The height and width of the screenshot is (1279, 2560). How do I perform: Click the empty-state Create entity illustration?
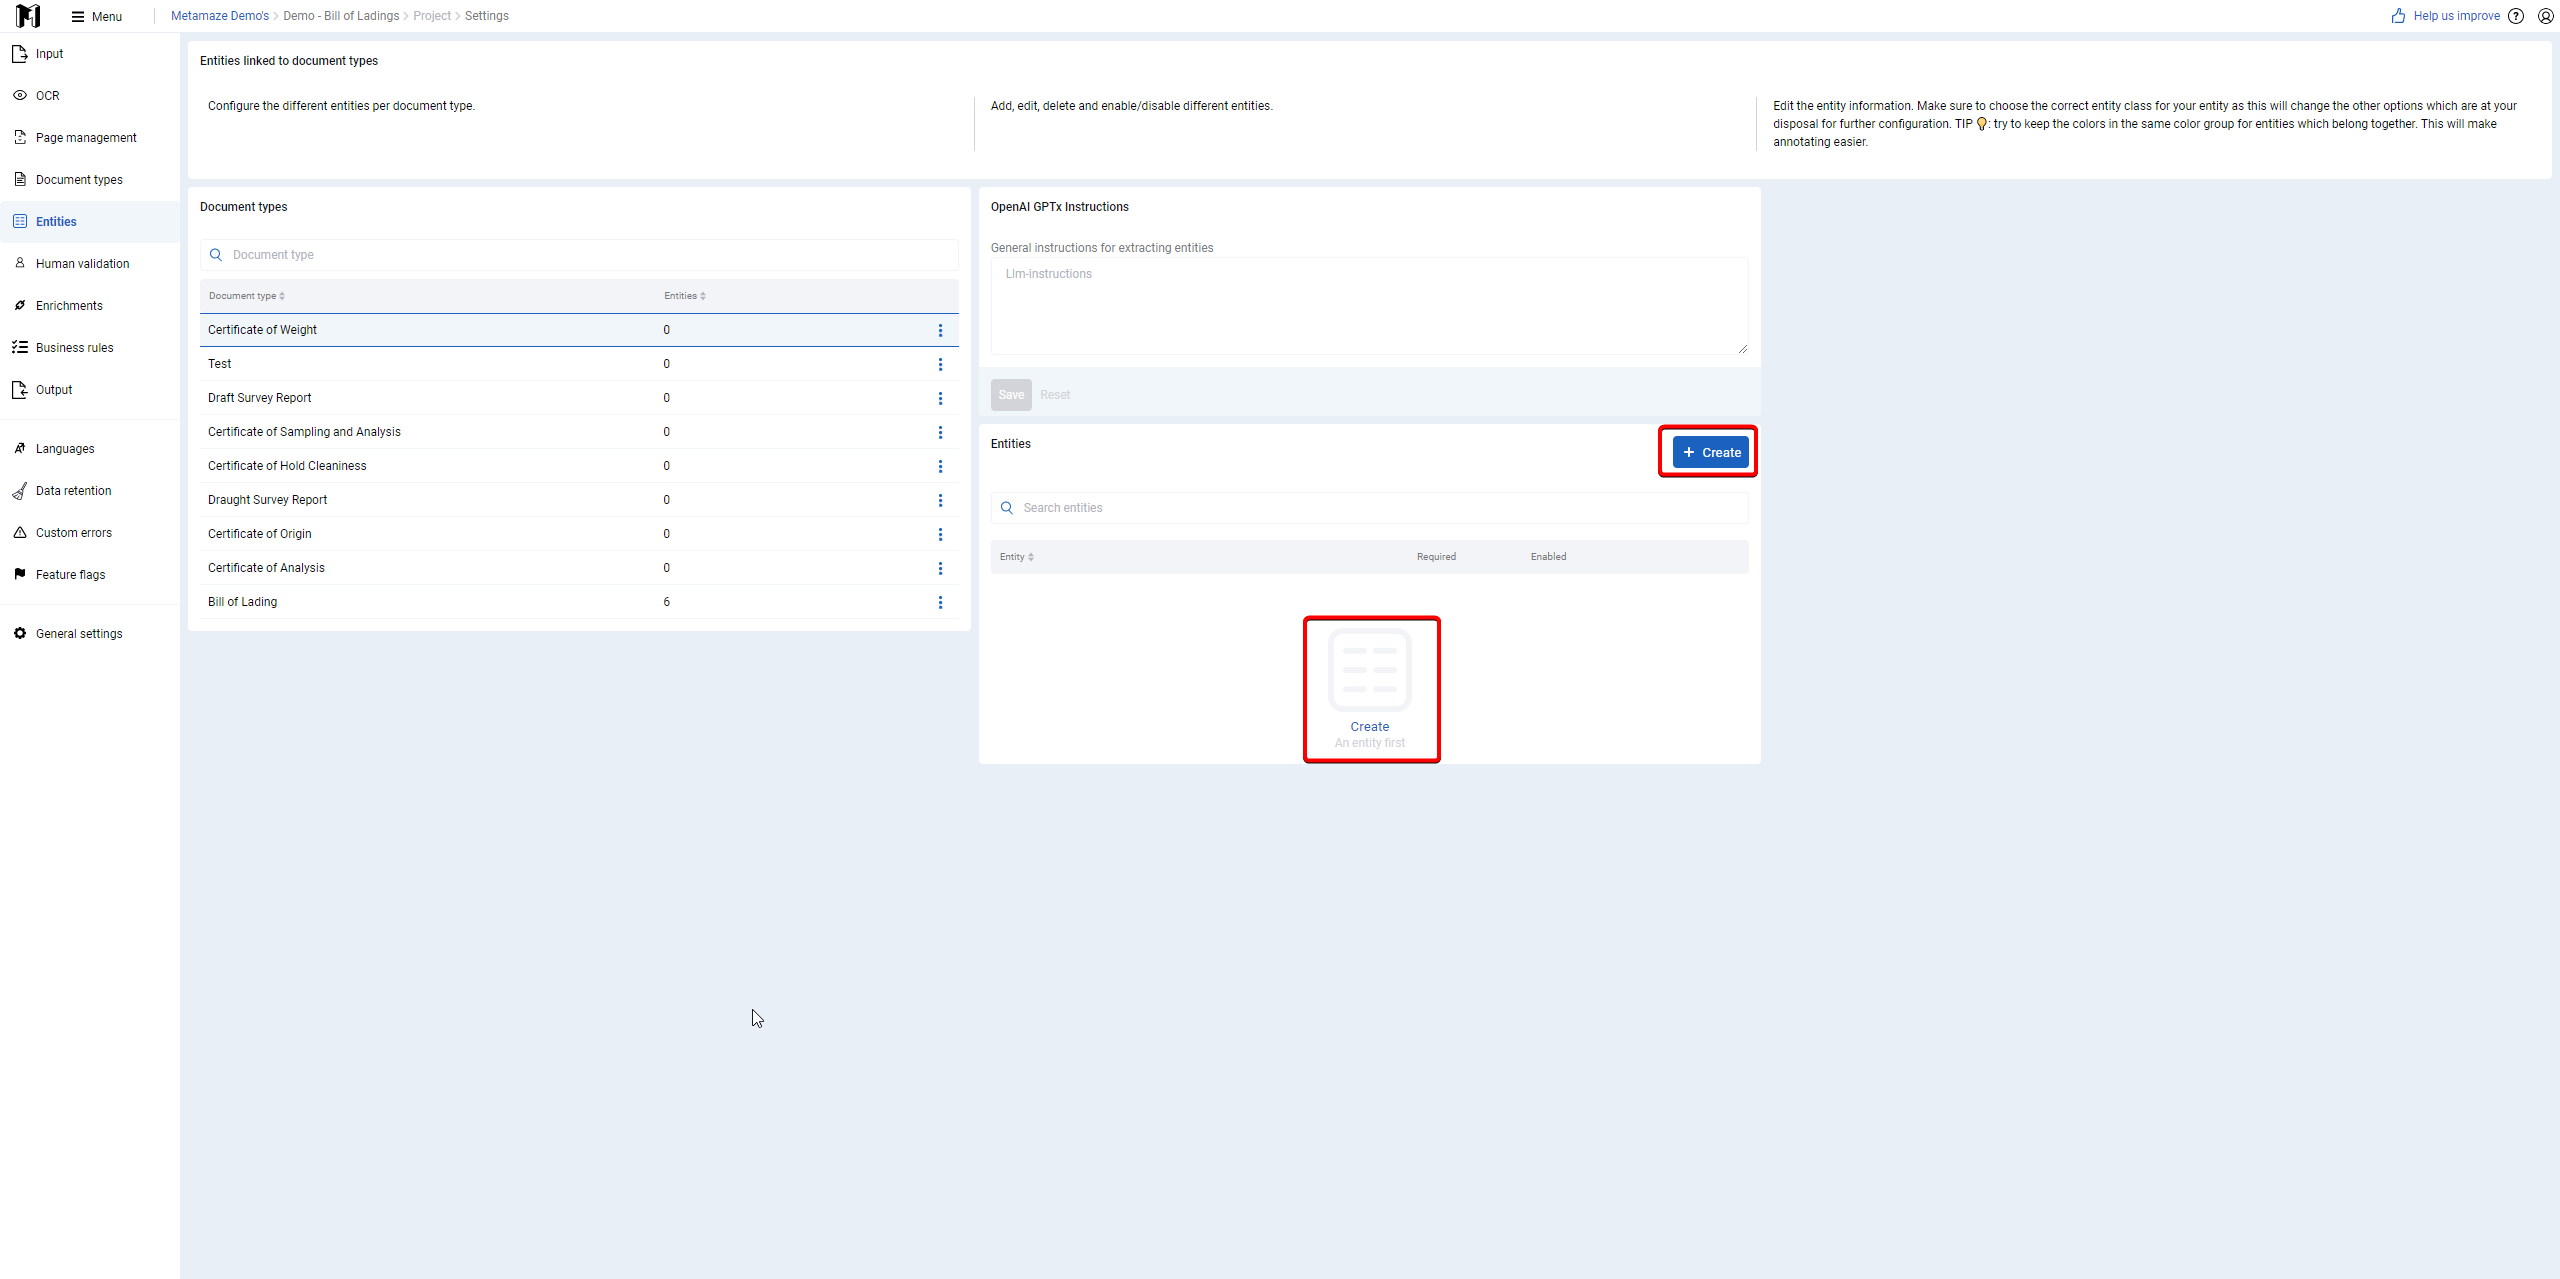coord(1370,670)
